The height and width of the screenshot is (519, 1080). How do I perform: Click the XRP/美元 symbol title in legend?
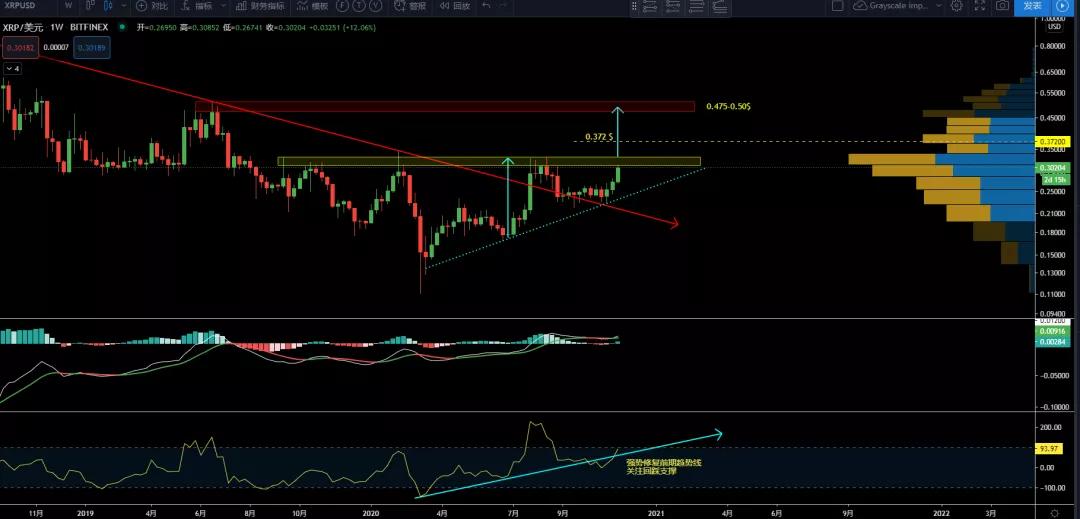(x=23, y=28)
